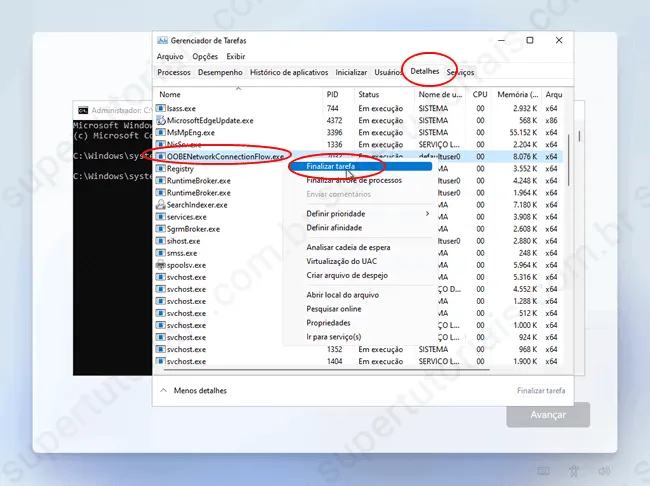
Task: Click the MsMpEng.exe process icon
Action: [x=160, y=132]
